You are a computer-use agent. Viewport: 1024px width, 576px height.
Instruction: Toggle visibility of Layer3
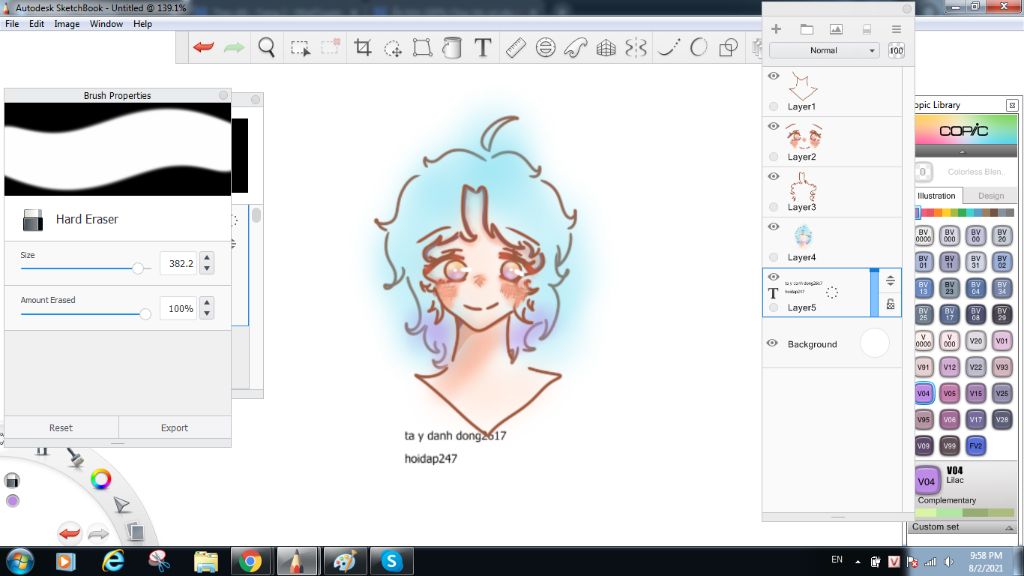pyautogui.click(x=773, y=176)
